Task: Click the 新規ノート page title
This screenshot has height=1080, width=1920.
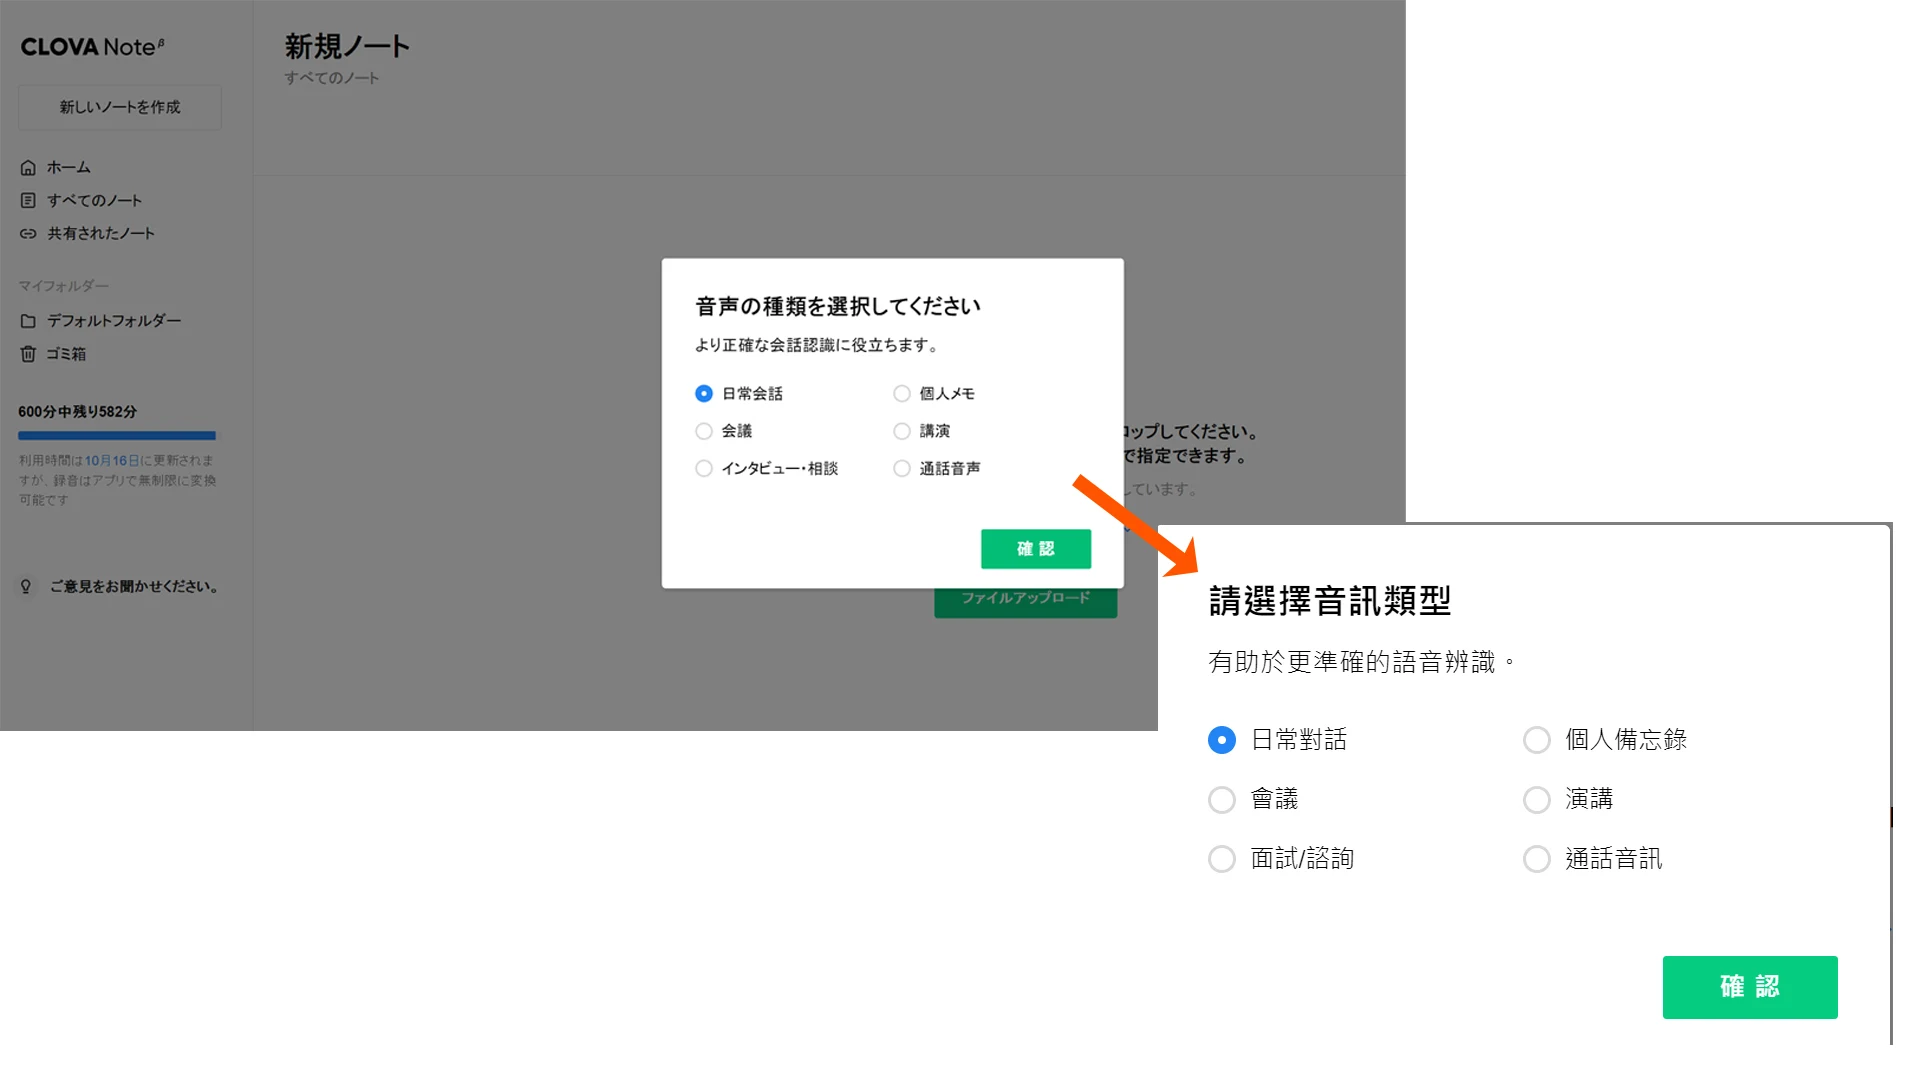Action: click(348, 46)
